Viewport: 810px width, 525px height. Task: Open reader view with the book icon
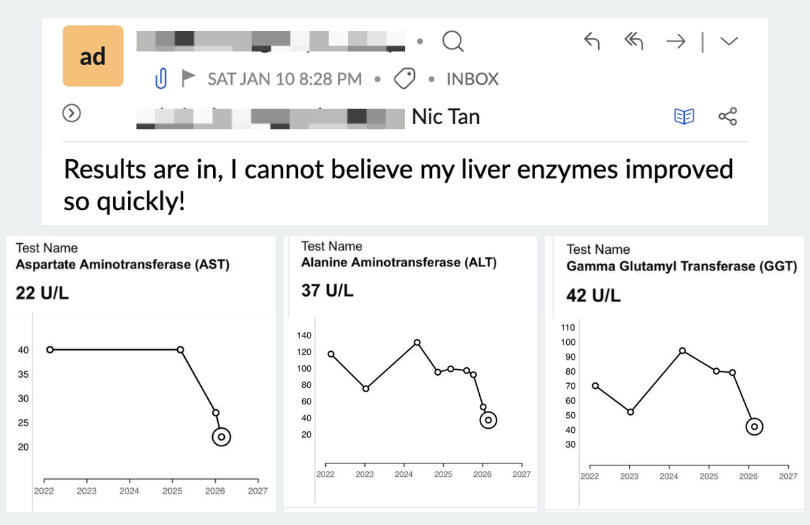pyautogui.click(x=684, y=117)
